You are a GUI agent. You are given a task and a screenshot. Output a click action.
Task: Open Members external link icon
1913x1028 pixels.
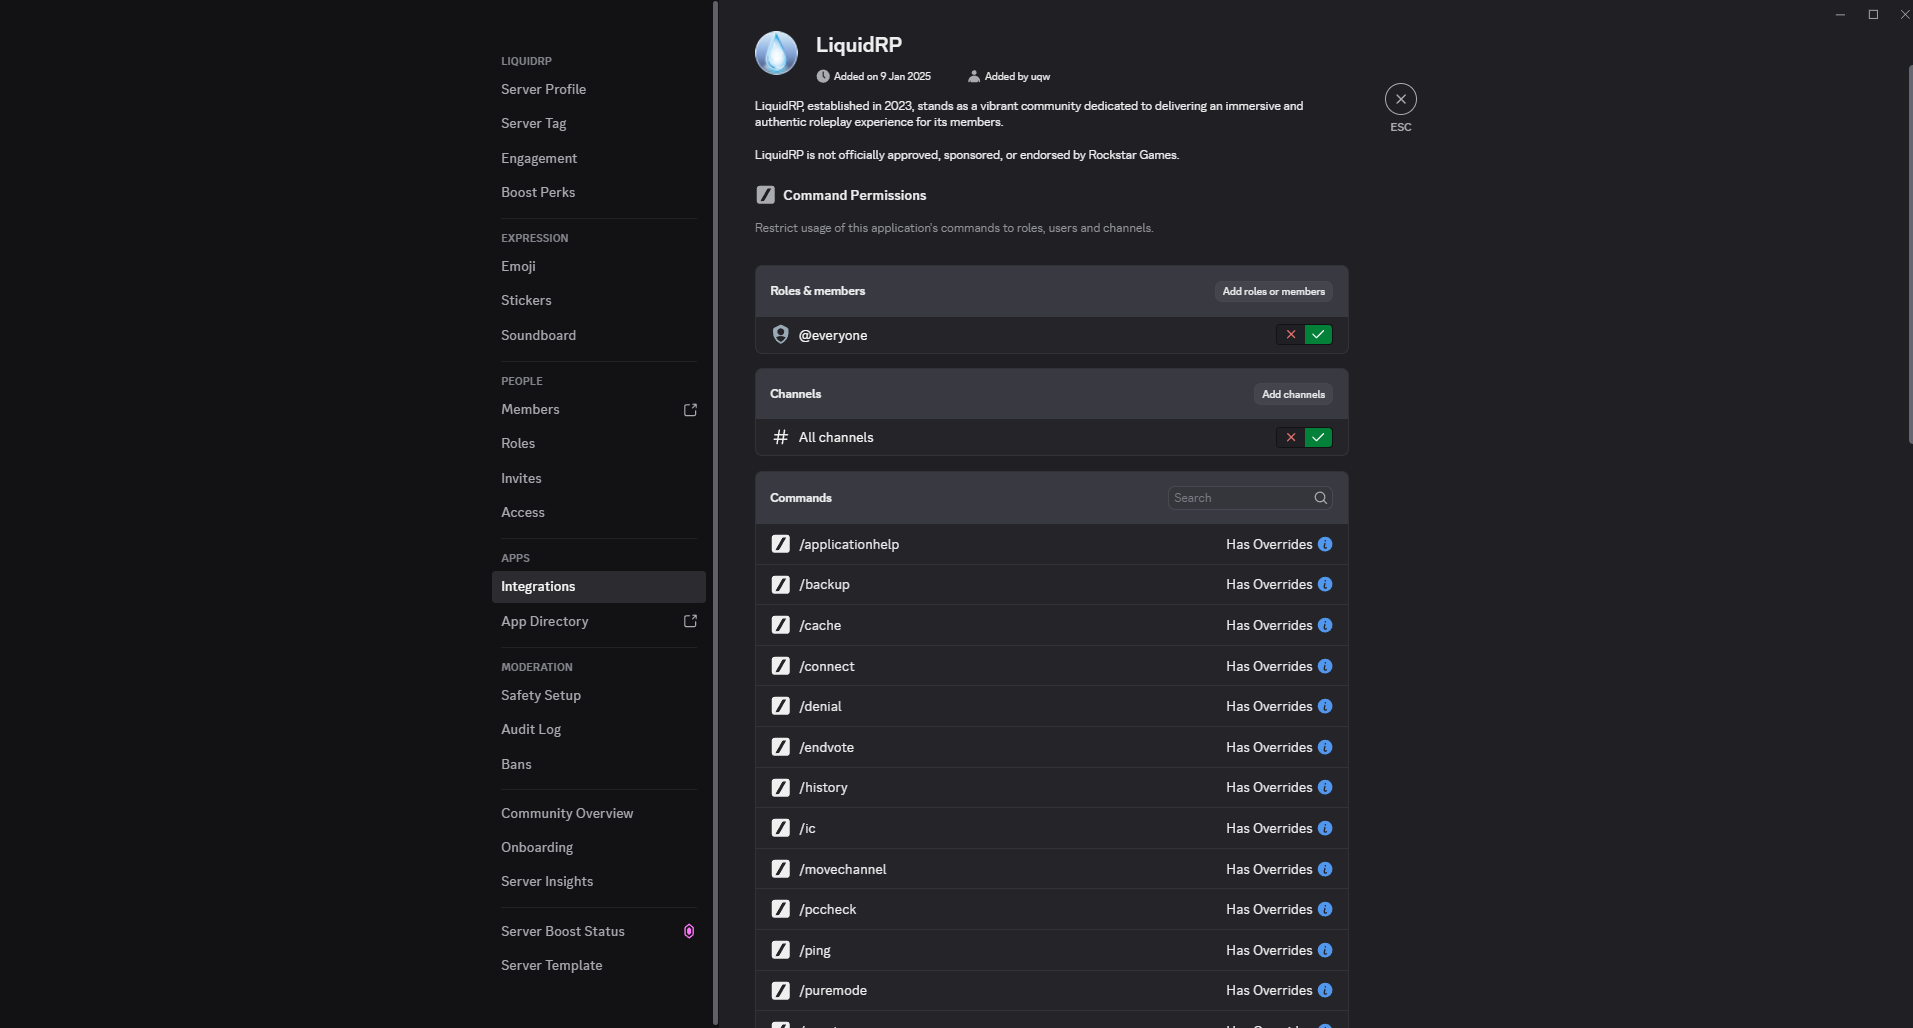pyautogui.click(x=690, y=410)
